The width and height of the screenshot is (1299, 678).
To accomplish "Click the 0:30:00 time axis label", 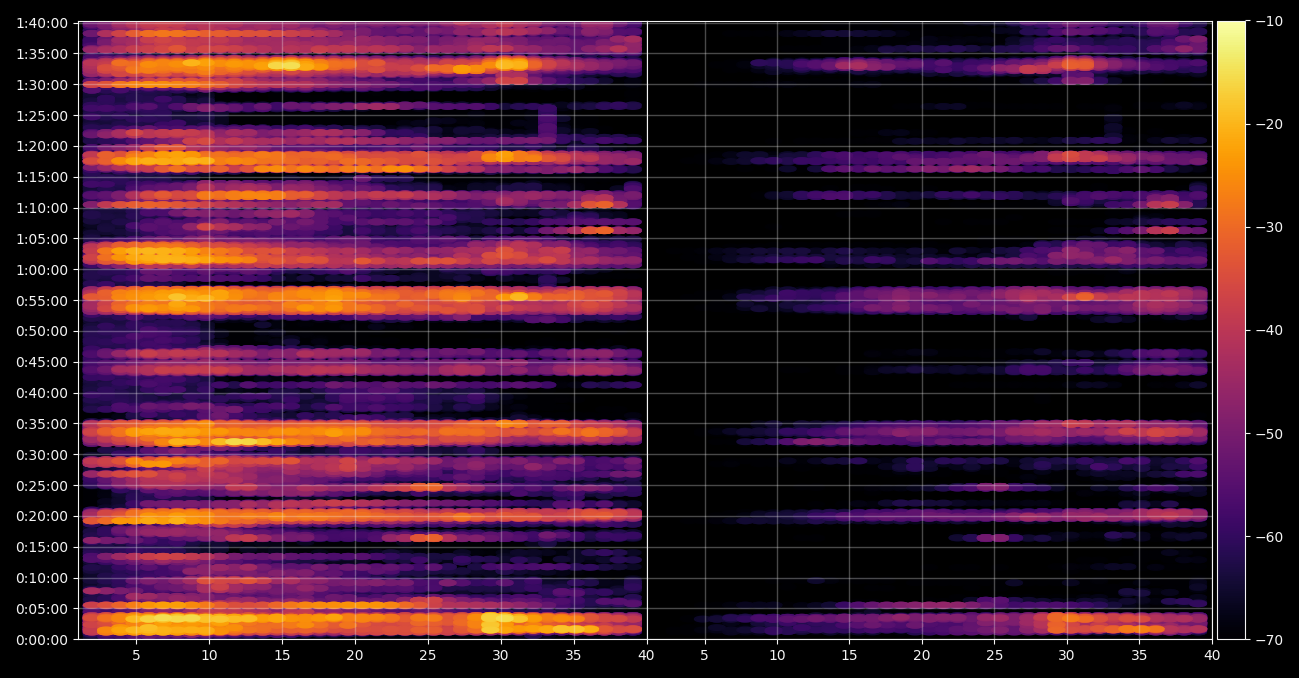I will coord(42,455).
